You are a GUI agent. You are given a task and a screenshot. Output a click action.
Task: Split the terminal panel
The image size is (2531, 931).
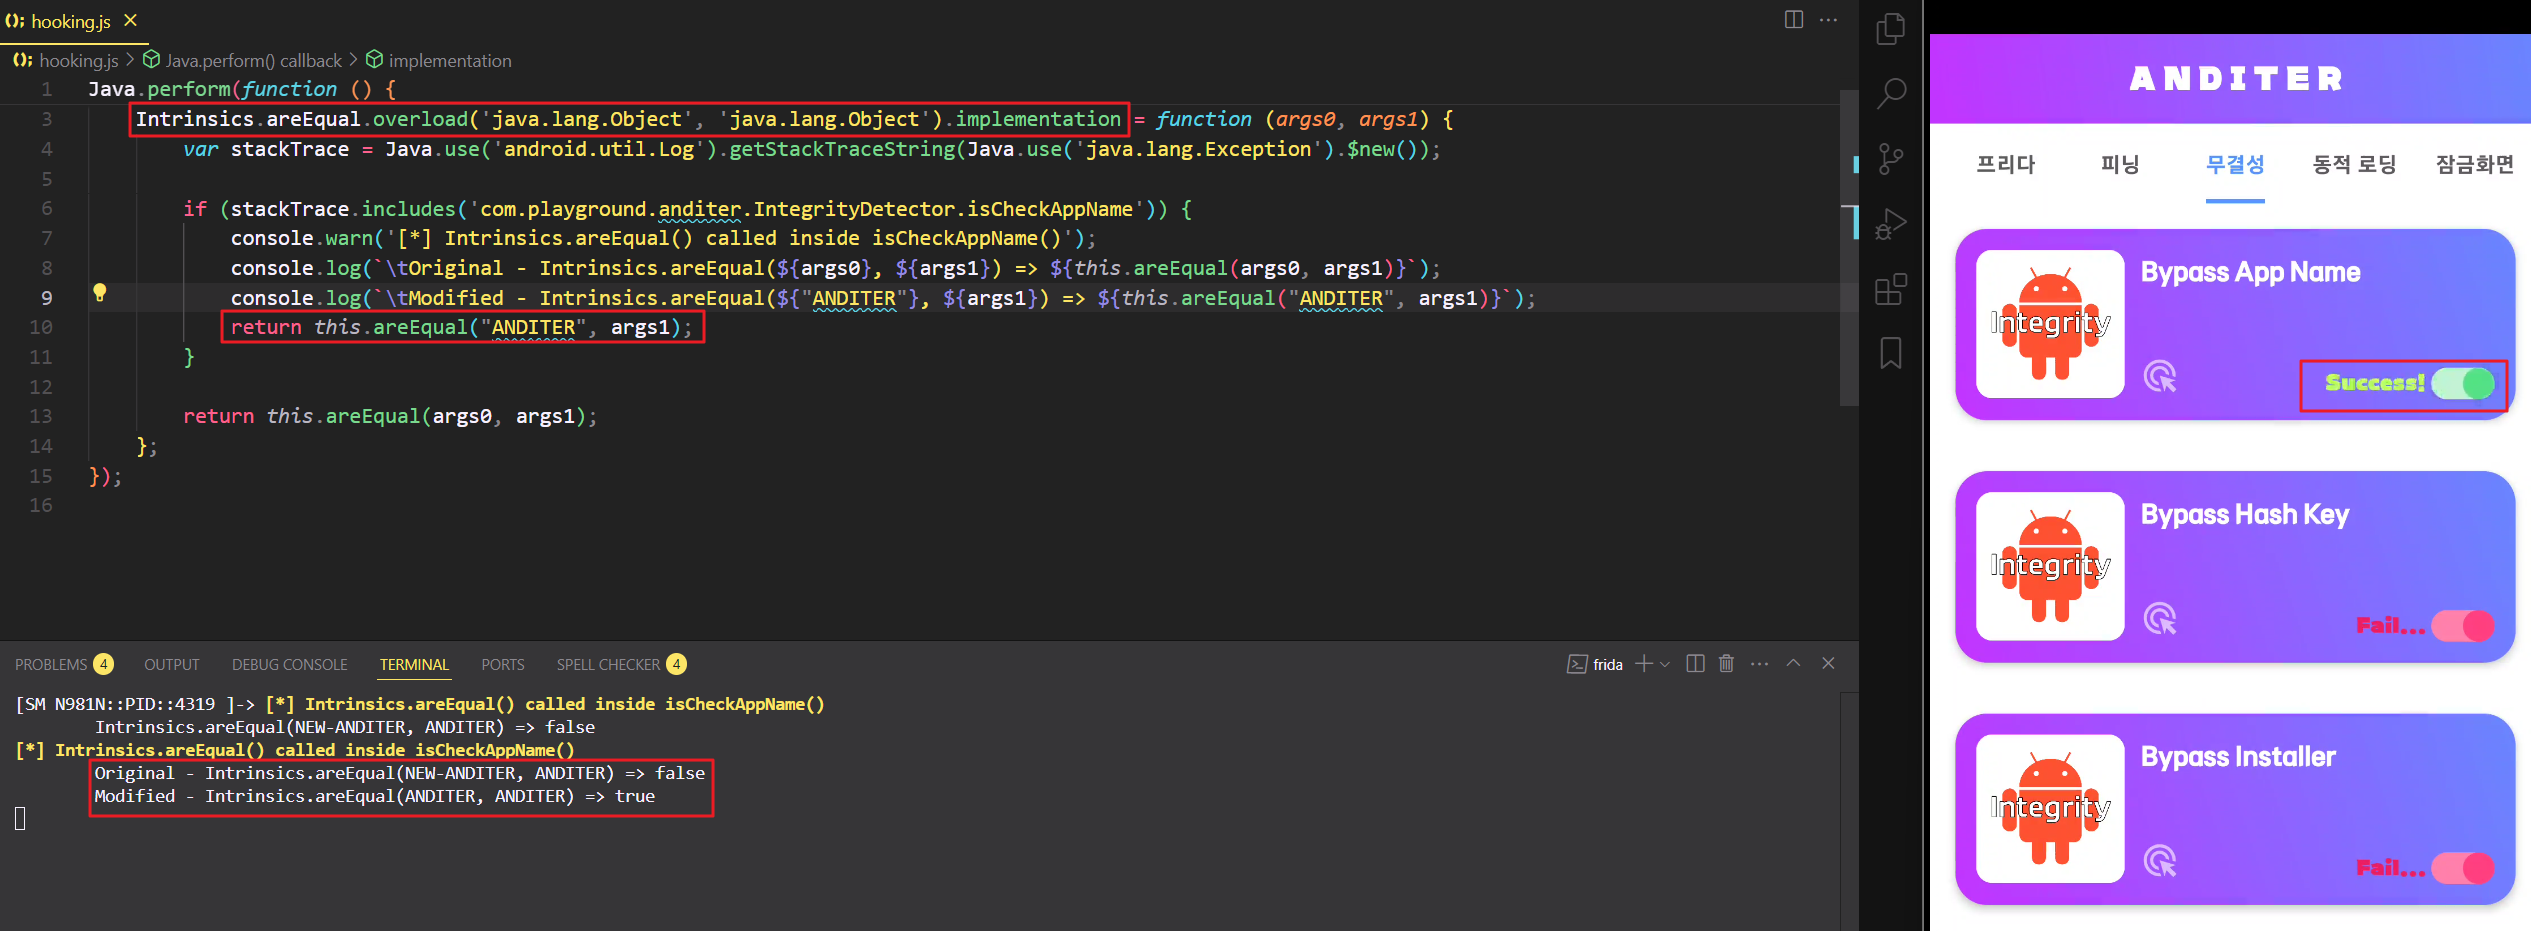[x=1695, y=664]
